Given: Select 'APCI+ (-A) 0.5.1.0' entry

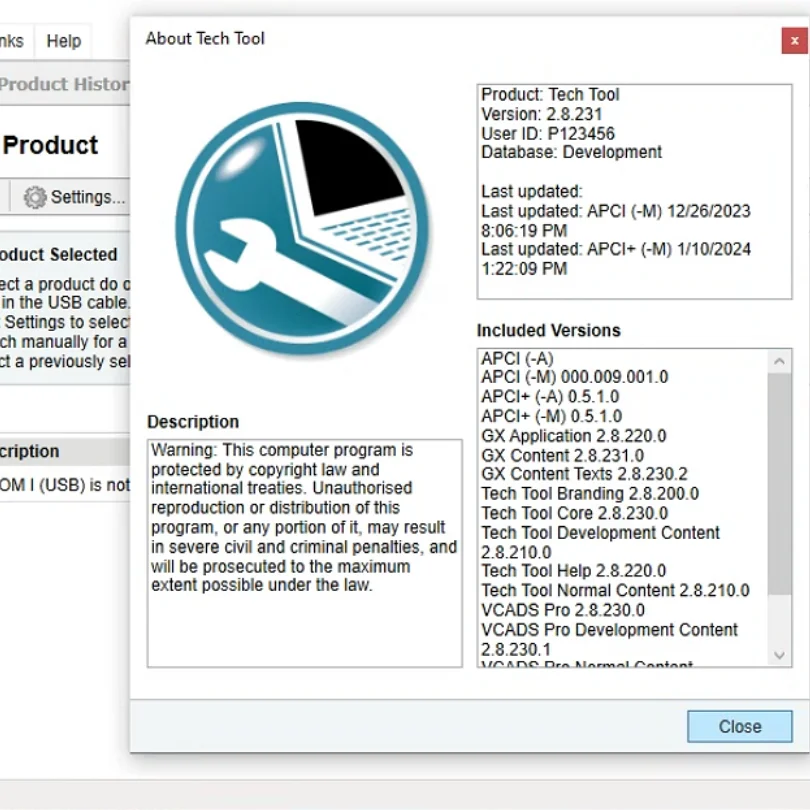Looking at the screenshot, I should (550, 397).
